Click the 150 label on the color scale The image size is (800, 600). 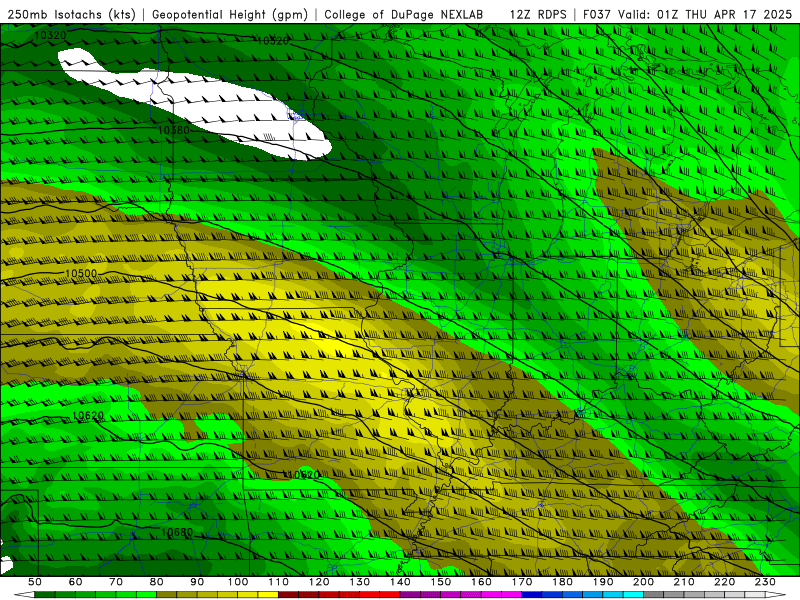tap(441, 582)
